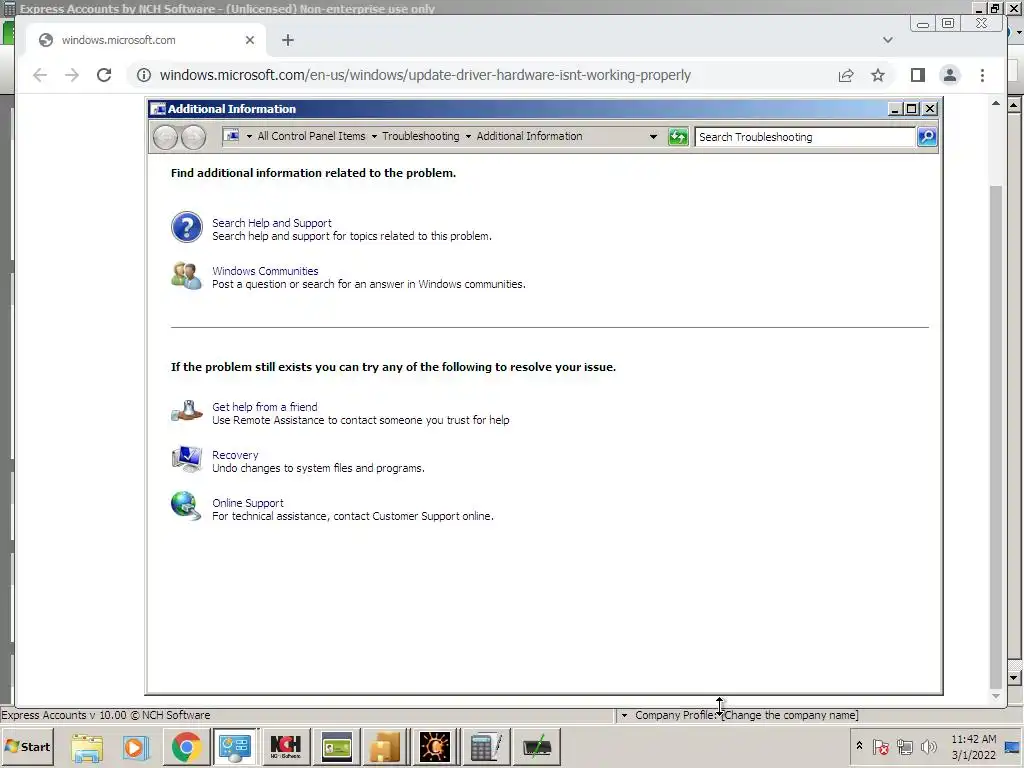Click the Online Support globe icon
1024x768 pixels.
click(x=187, y=507)
